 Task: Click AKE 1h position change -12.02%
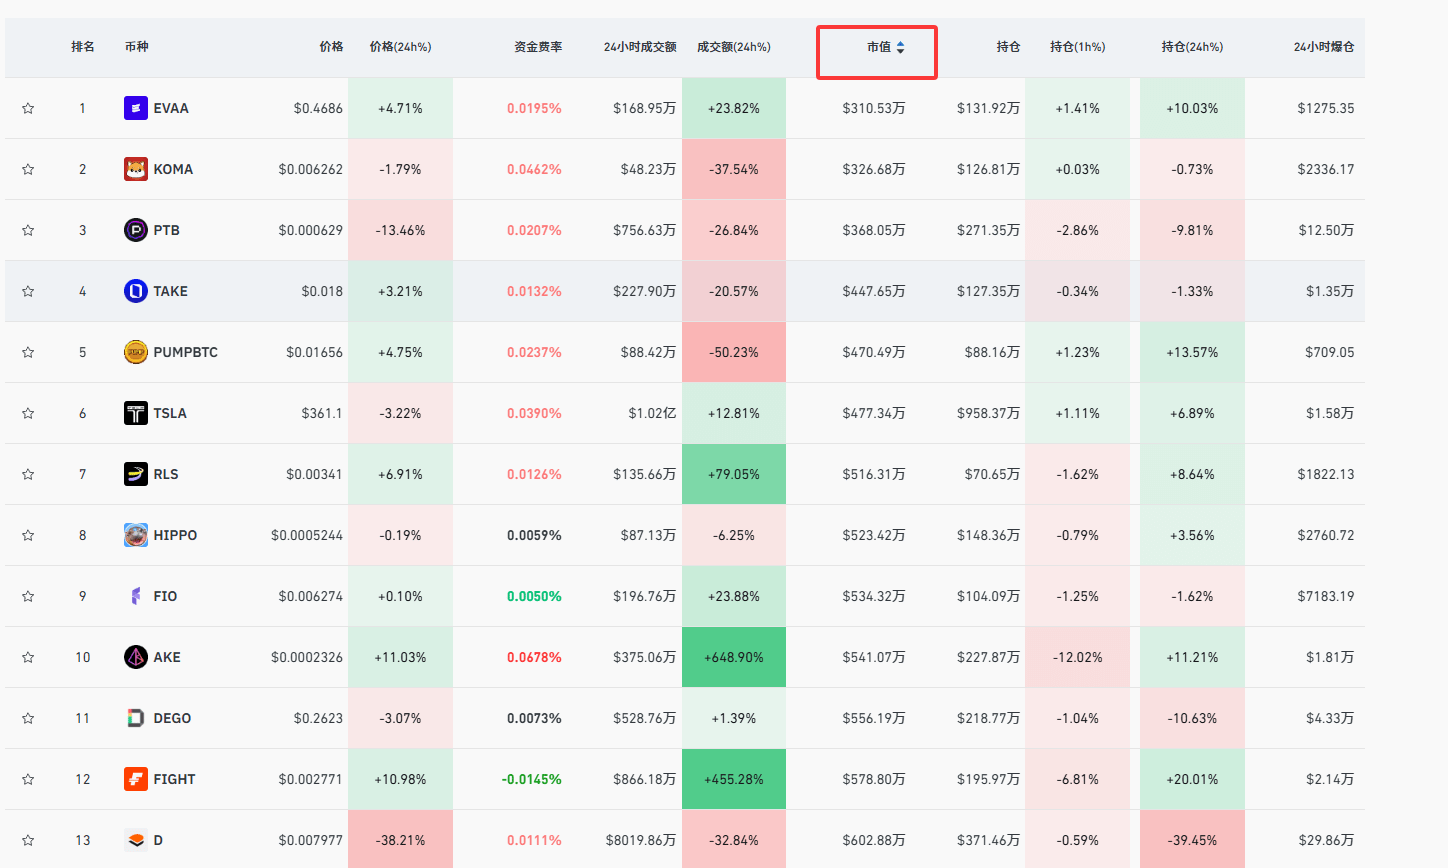pyautogui.click(x=1078, y=657)
